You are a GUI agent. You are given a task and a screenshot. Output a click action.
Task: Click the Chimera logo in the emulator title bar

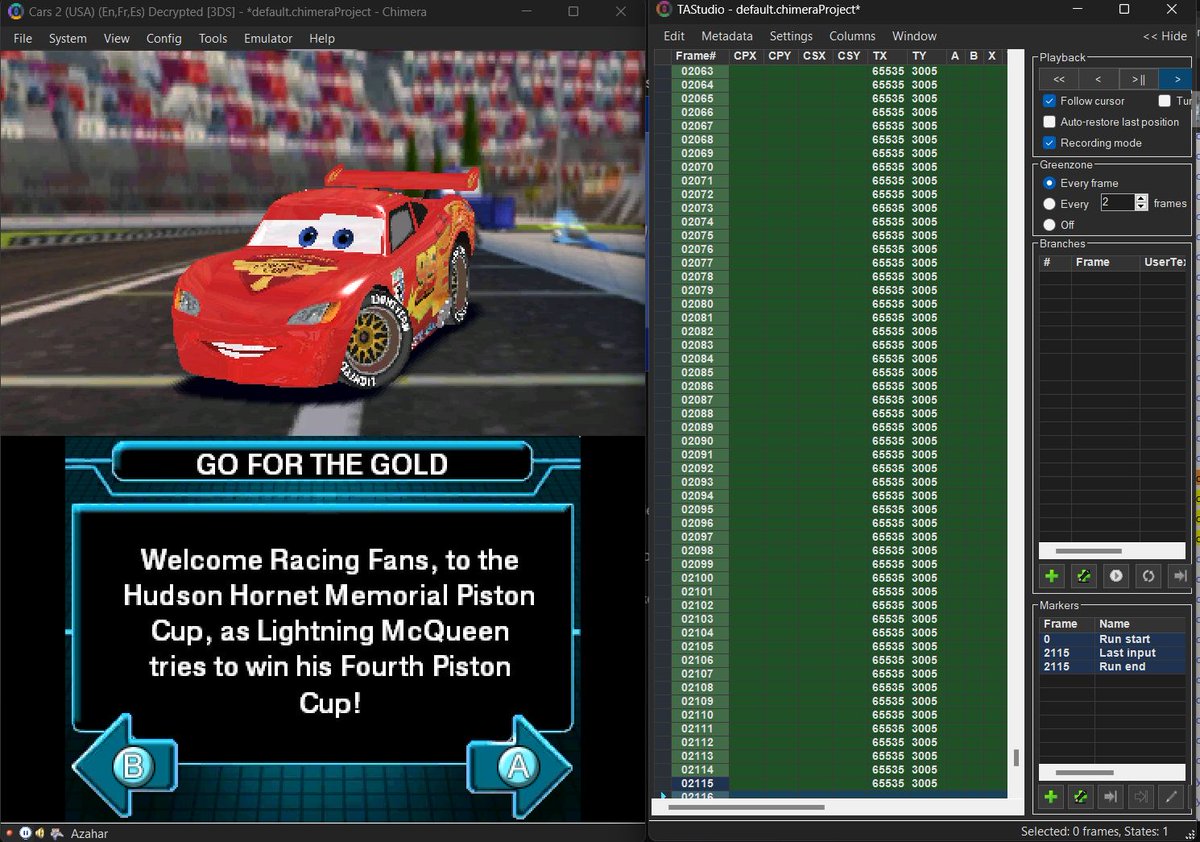(14, 12)
